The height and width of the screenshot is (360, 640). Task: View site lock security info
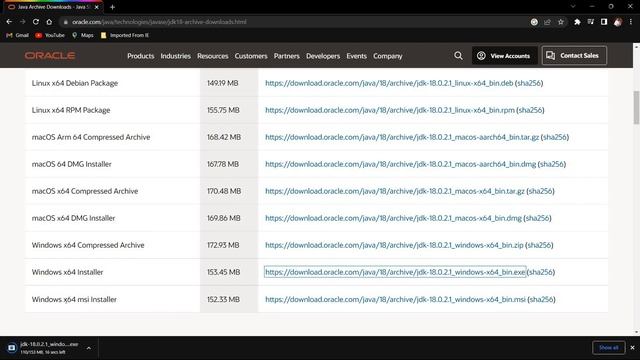pyautogui.click(x=65, y=22)
